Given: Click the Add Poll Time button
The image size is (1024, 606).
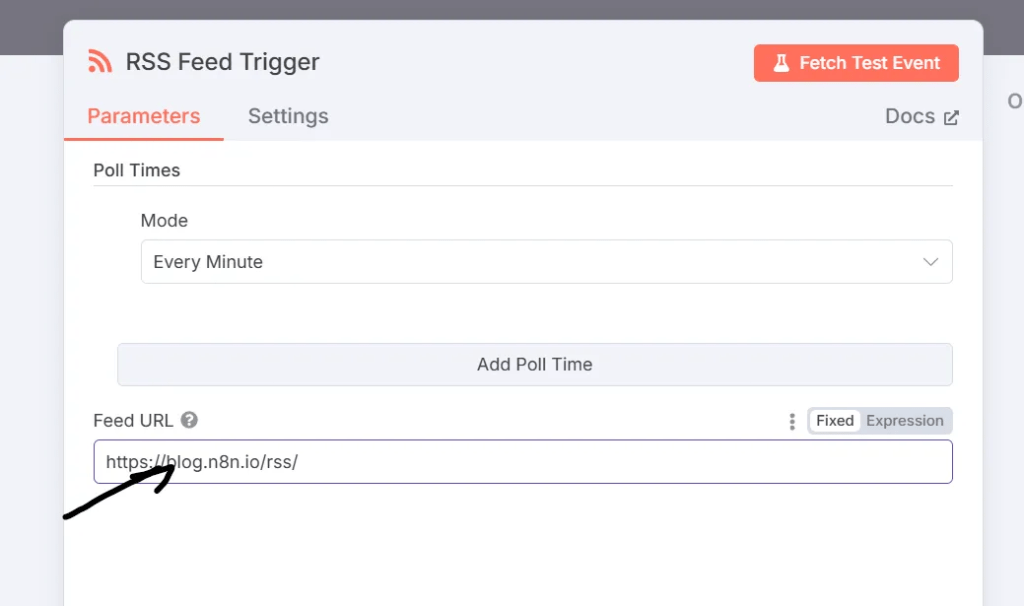Looking at the screenshot, I should (534, 364).
